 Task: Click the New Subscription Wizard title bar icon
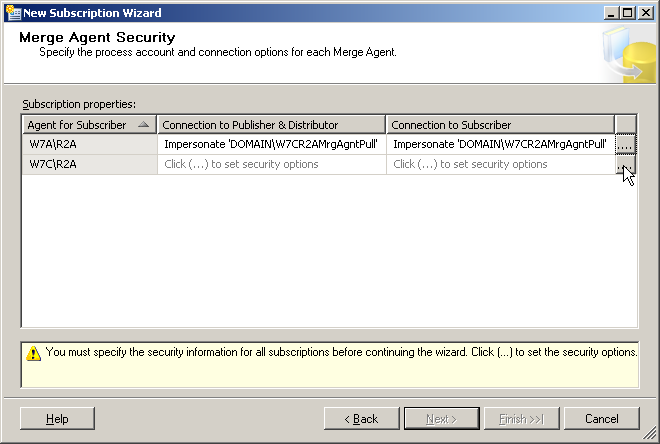tap(11, 13)
